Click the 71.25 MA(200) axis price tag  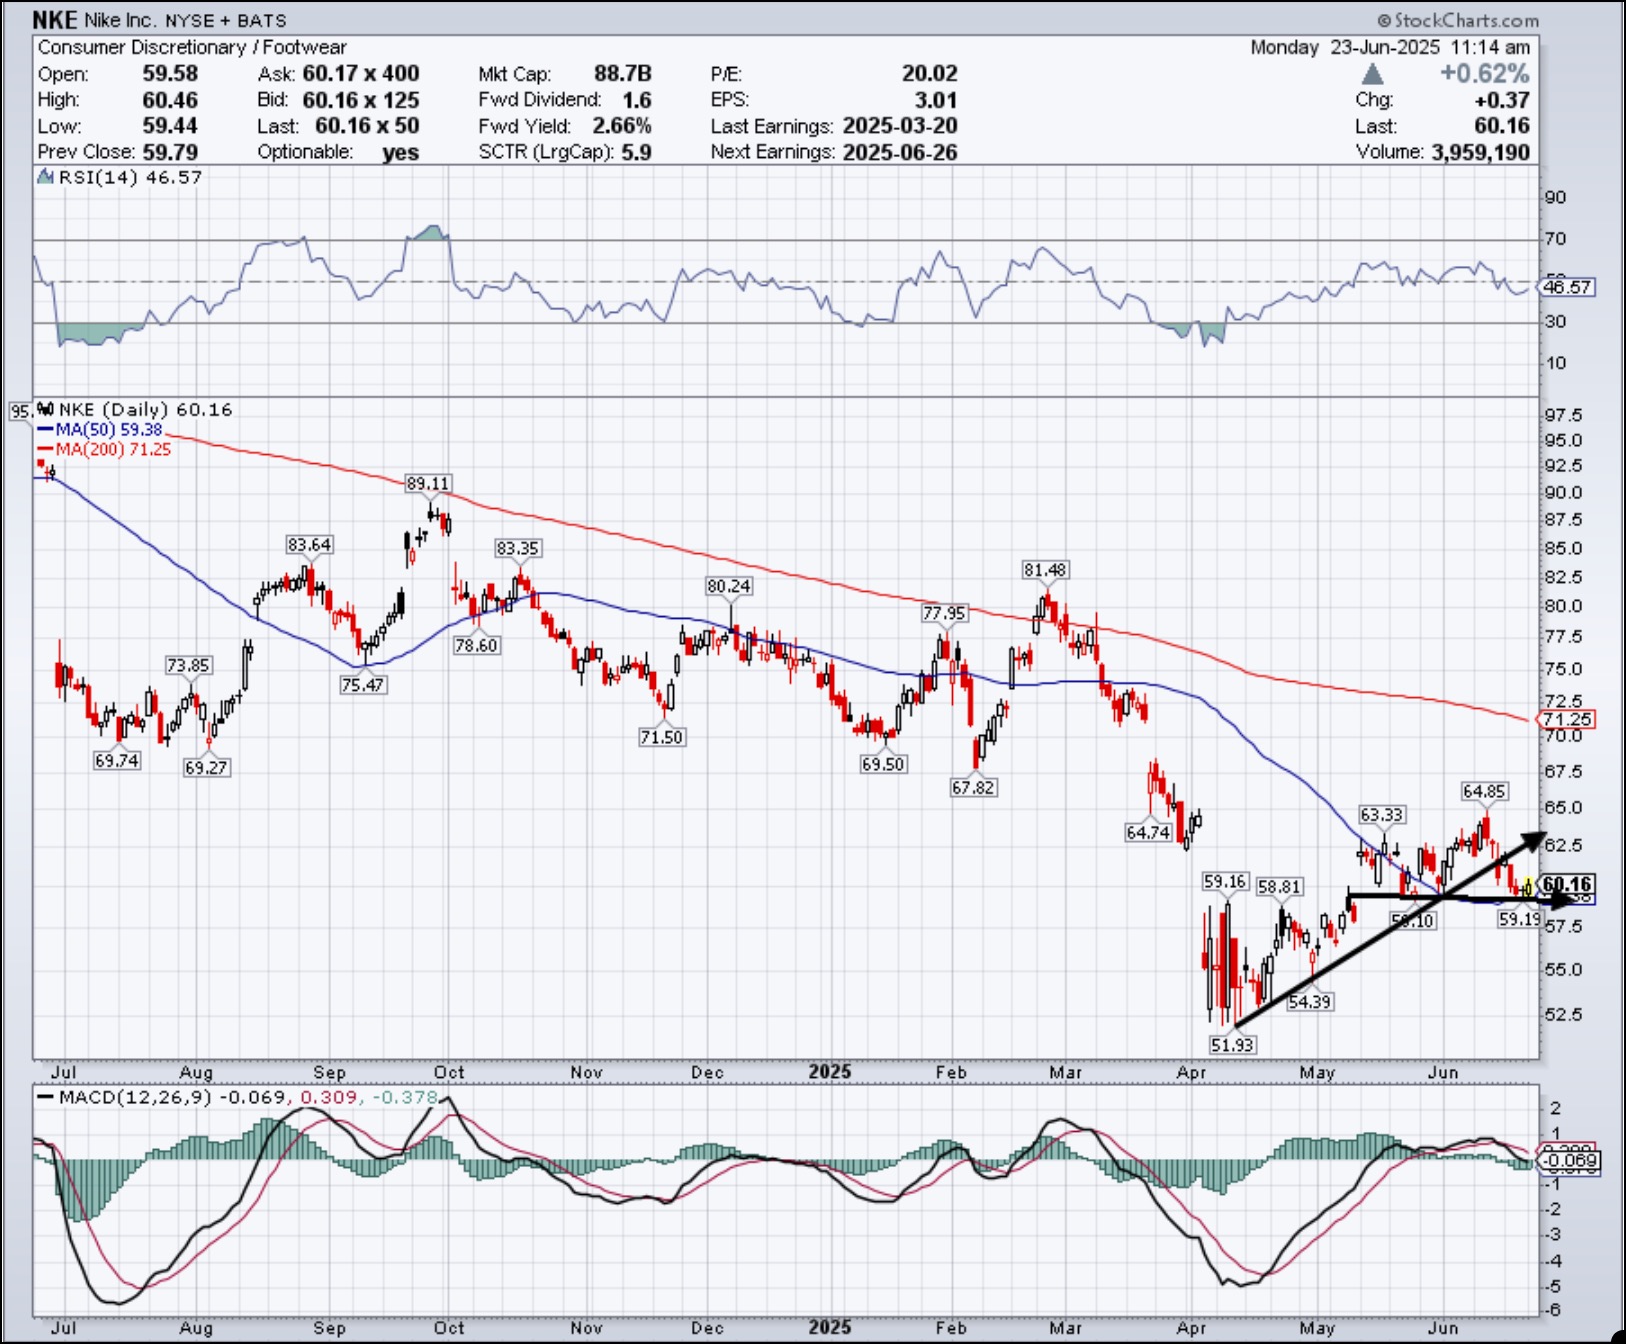point(1566,719)
